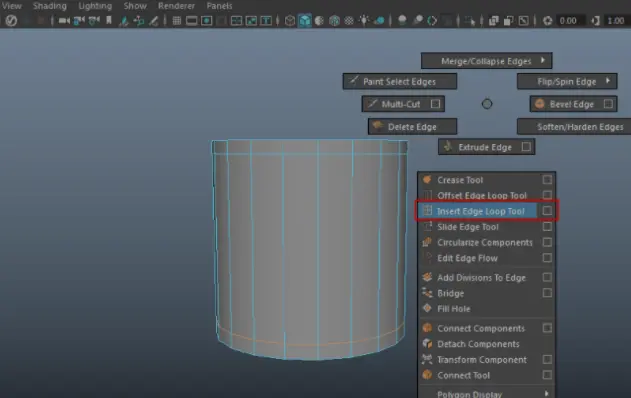Open the Show menu
The width and height of the screenshot is (631, 398).
click(135, 6)
